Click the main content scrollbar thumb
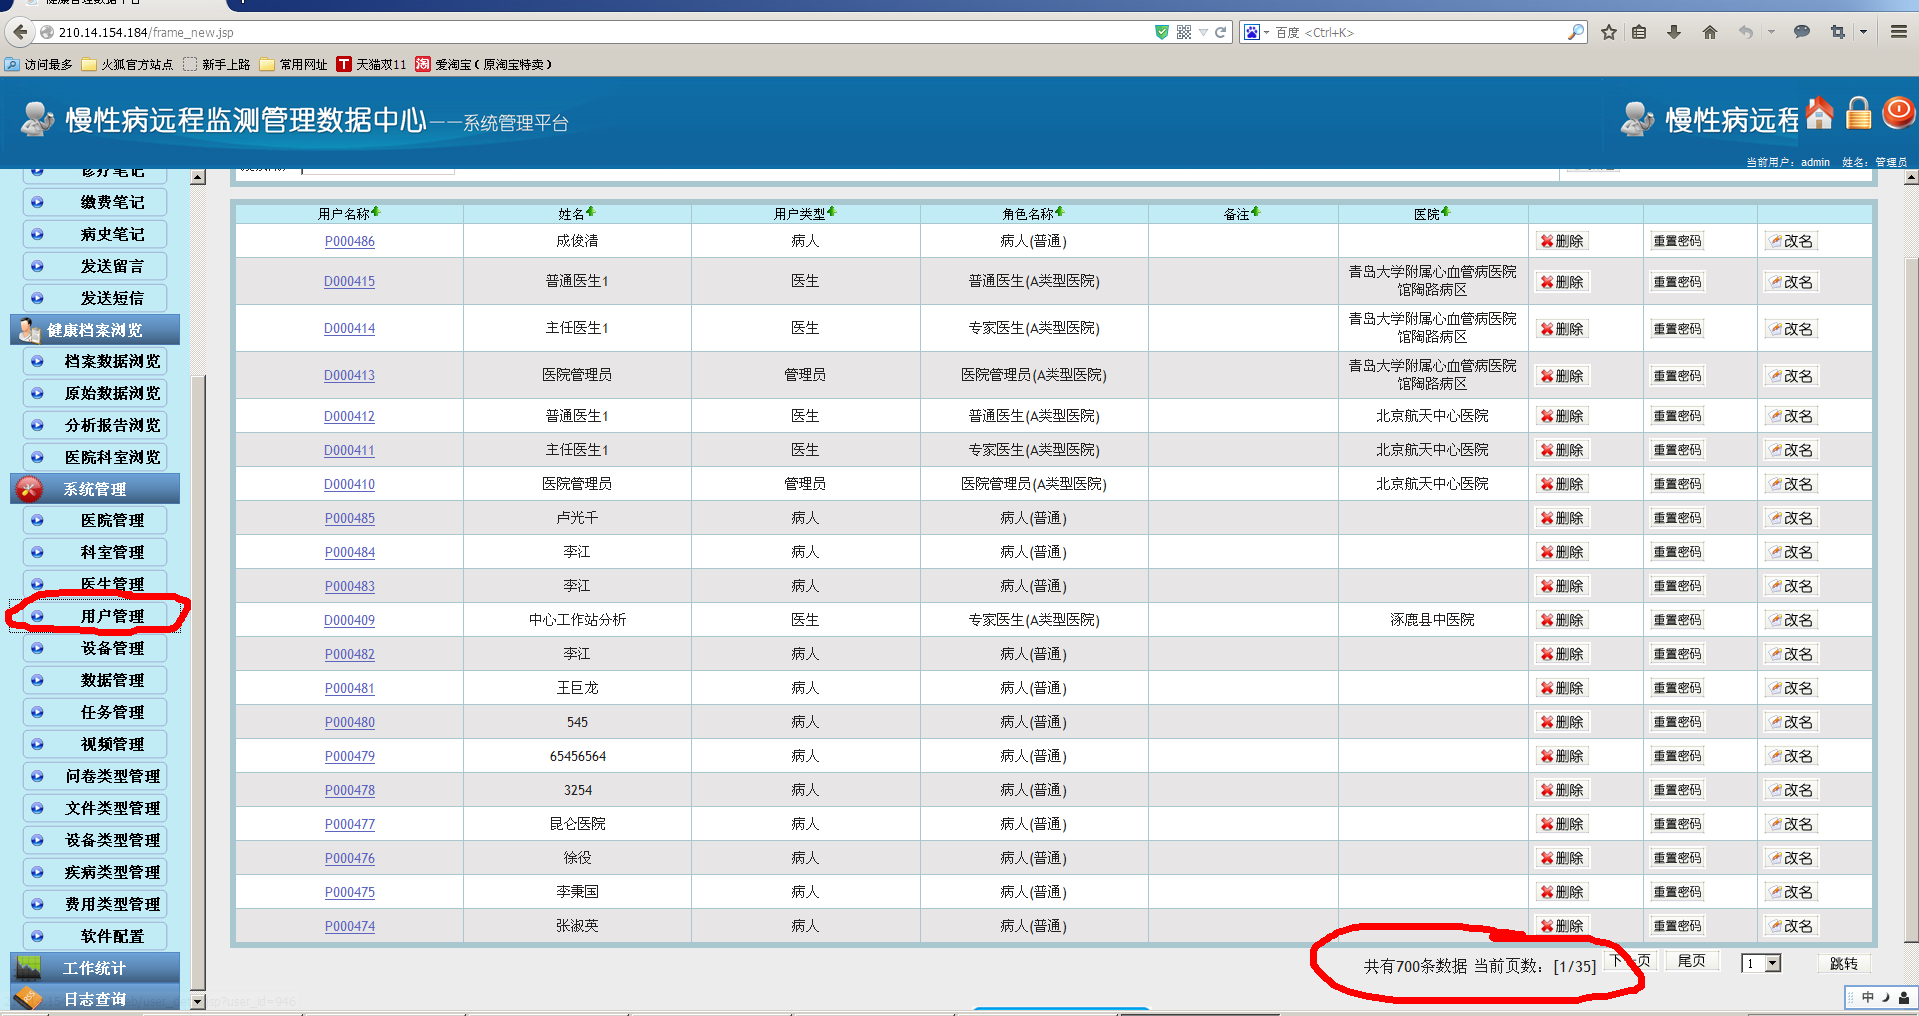This screenshot has height=1016, width=1919. coord(1911,600)
